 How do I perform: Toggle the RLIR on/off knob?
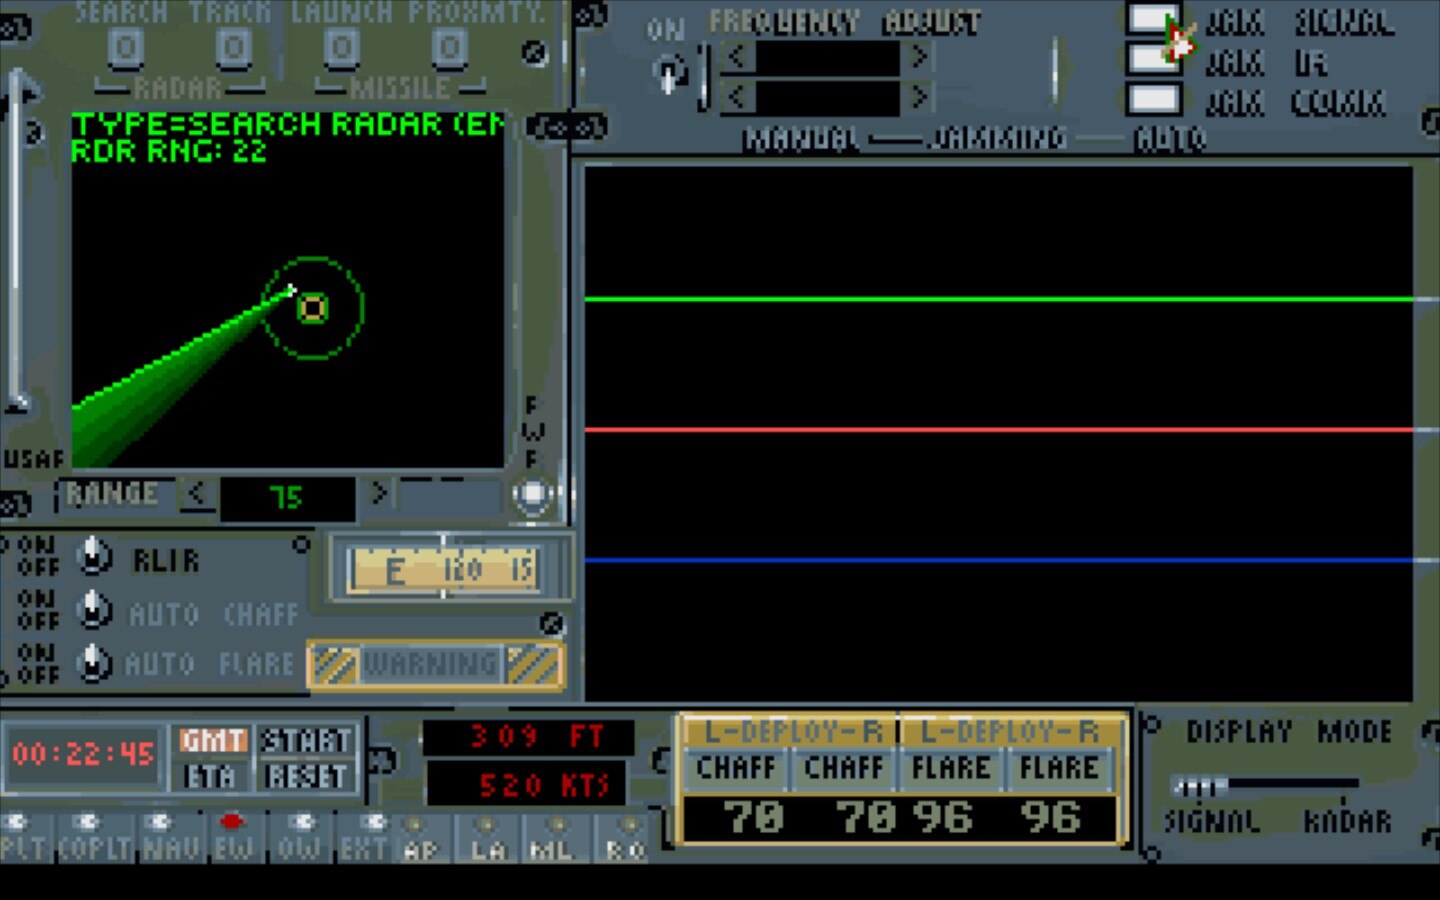point(94,558)
